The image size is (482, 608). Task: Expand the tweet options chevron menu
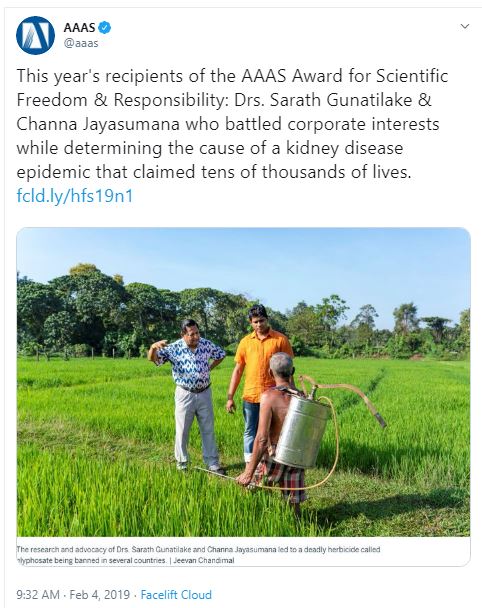[x=465, y=26]
